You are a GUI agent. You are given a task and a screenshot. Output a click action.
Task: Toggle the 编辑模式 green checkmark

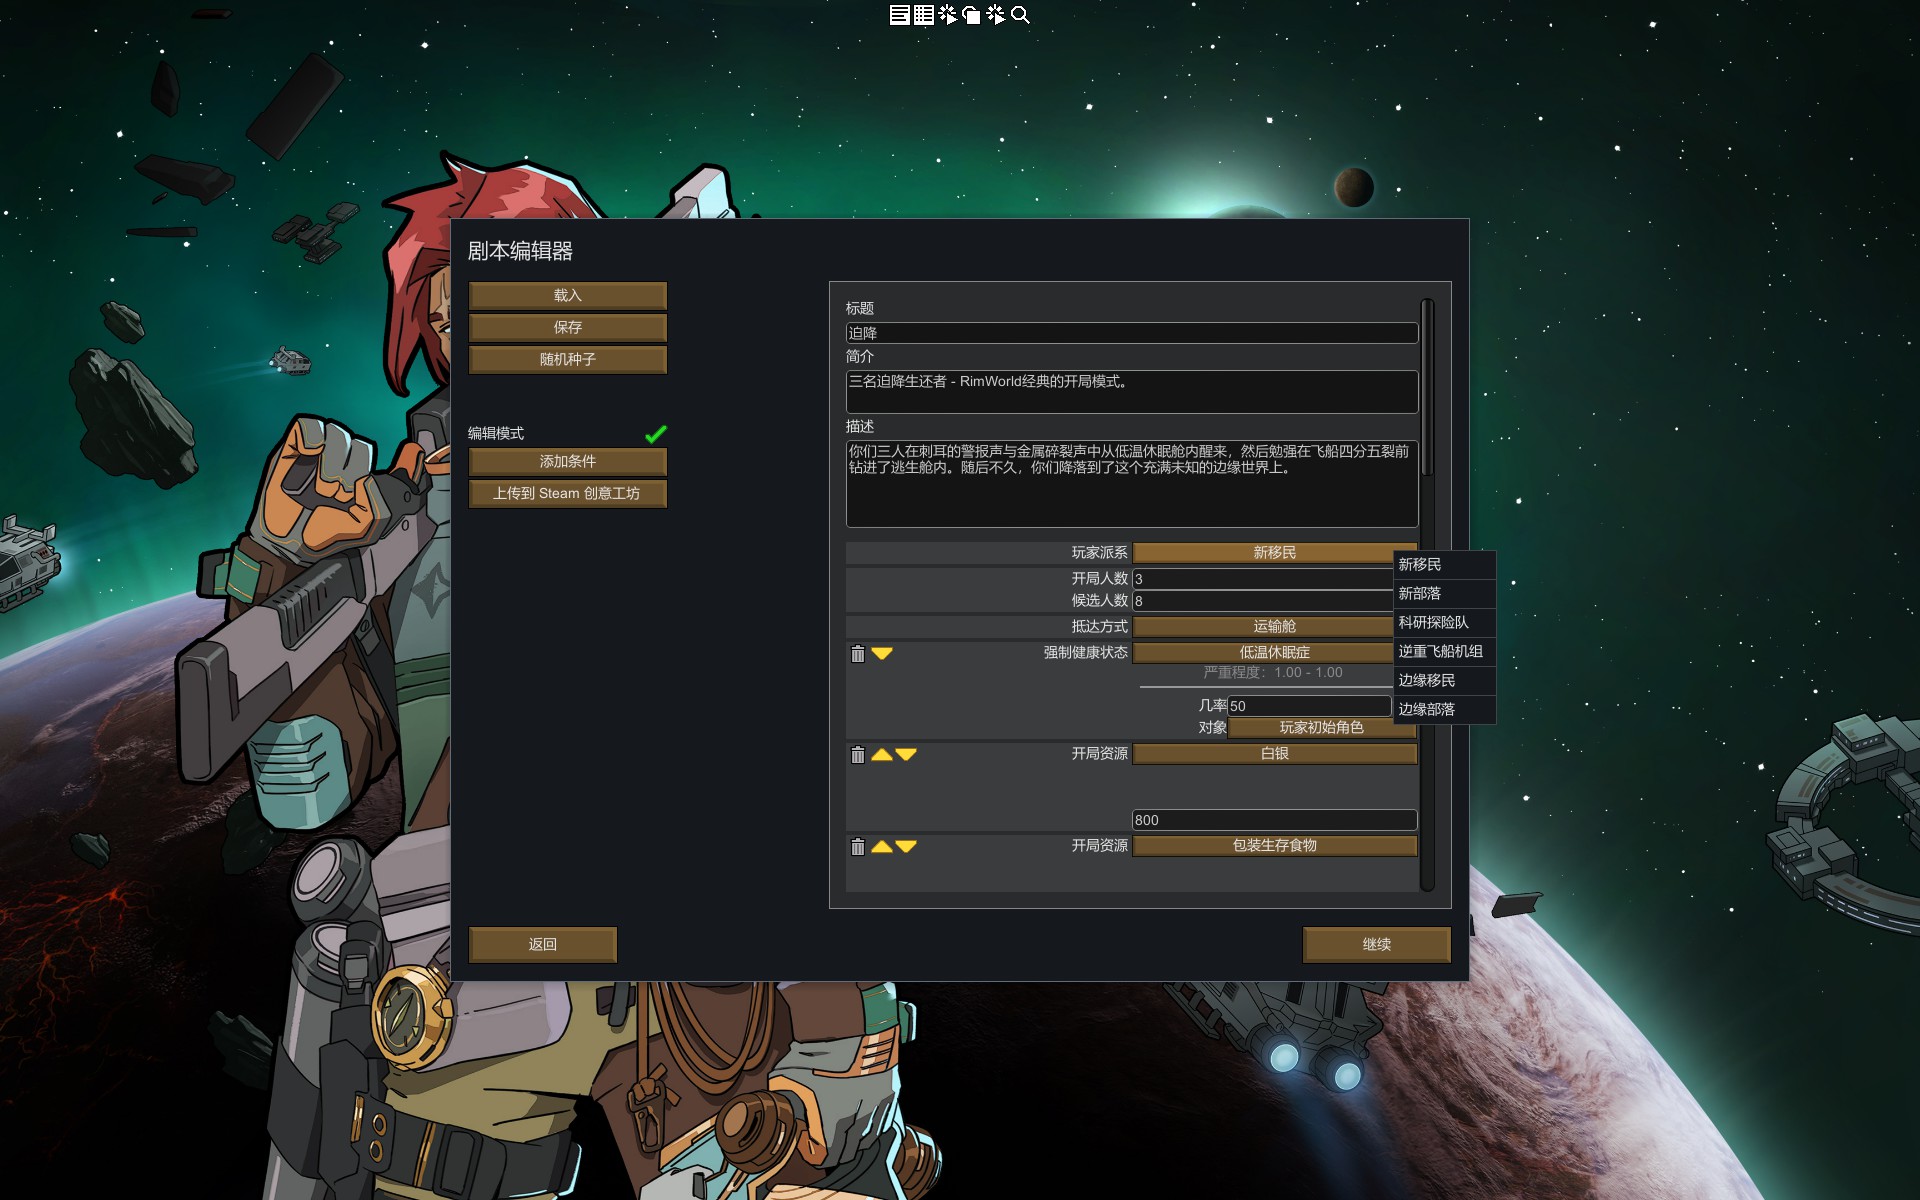point(656,433)
